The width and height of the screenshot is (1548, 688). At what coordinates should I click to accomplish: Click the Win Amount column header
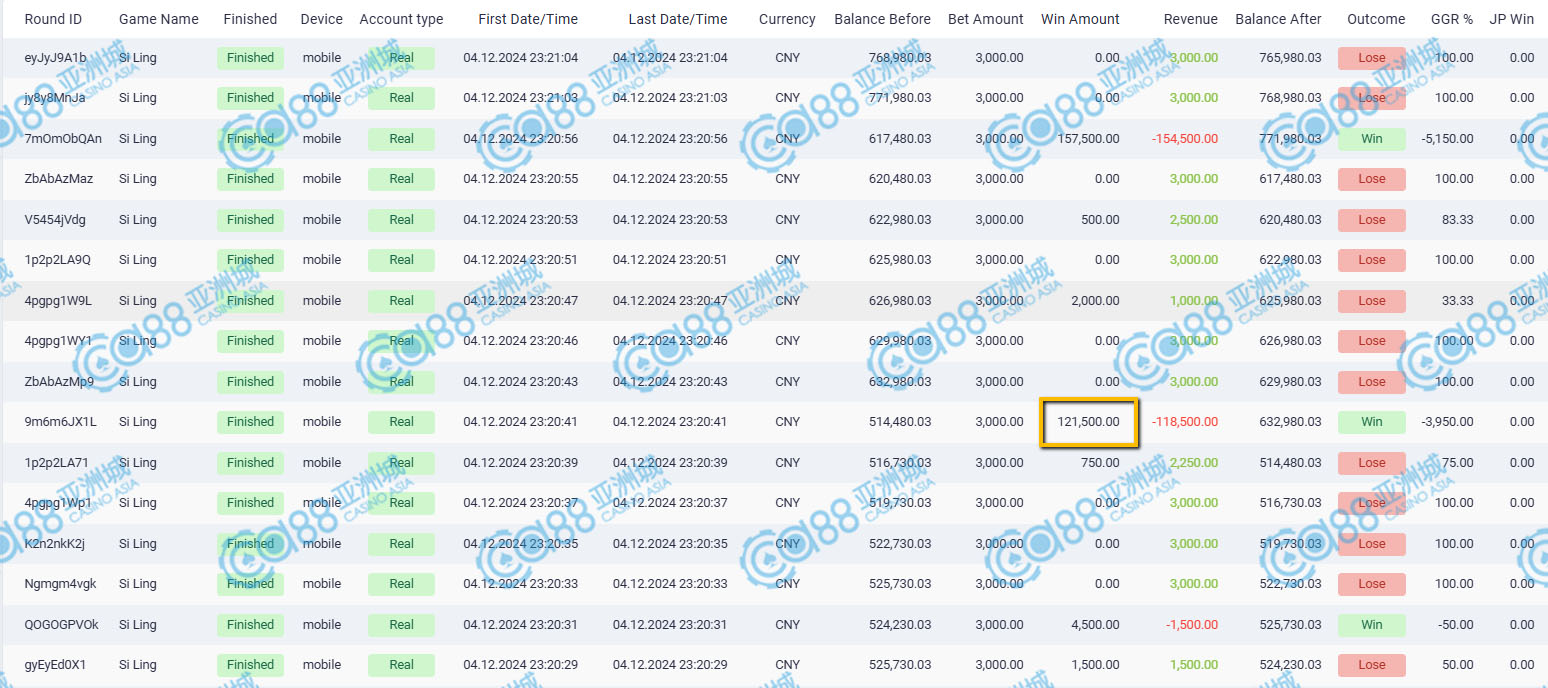1080,19
